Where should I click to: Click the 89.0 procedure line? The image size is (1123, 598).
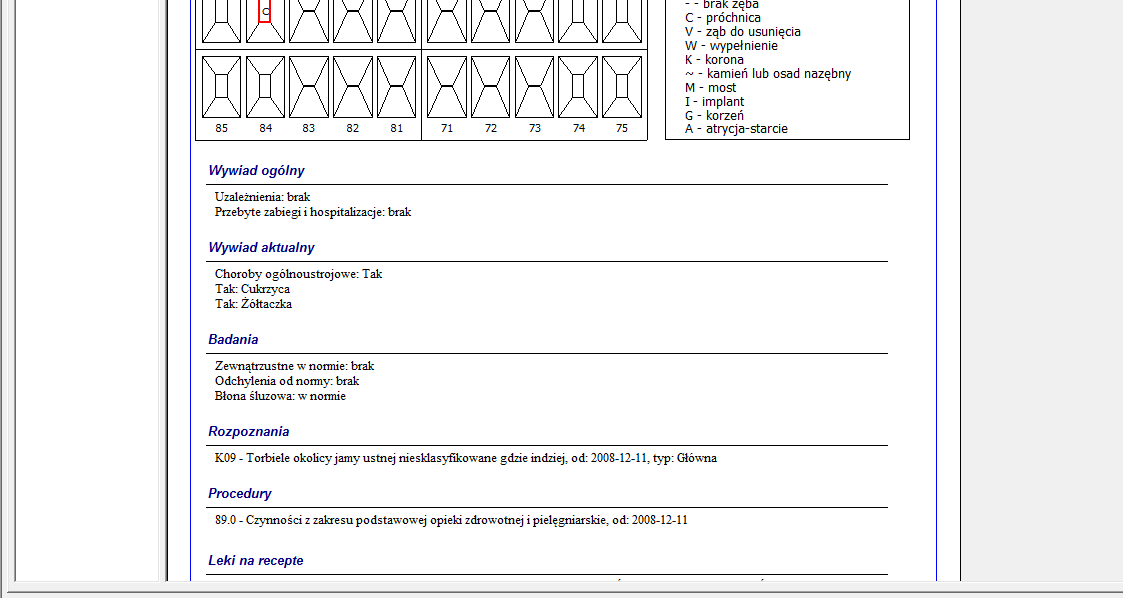click(x=451, y=520)
